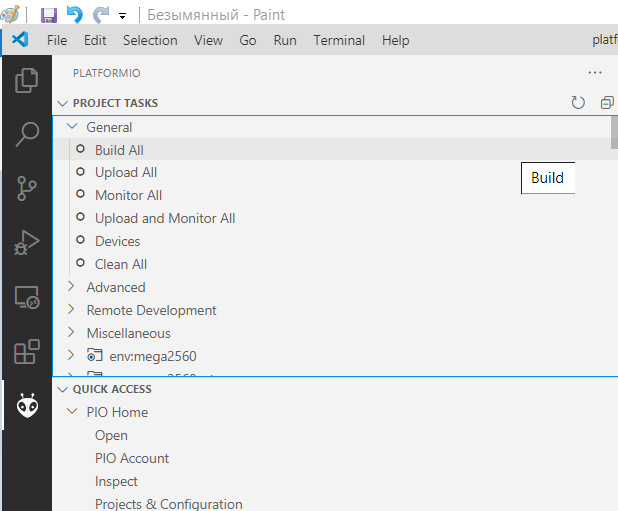Expand the Miscellaneous group
The width and height of the screenshot is (618, 511).
[x=71, y=333]
